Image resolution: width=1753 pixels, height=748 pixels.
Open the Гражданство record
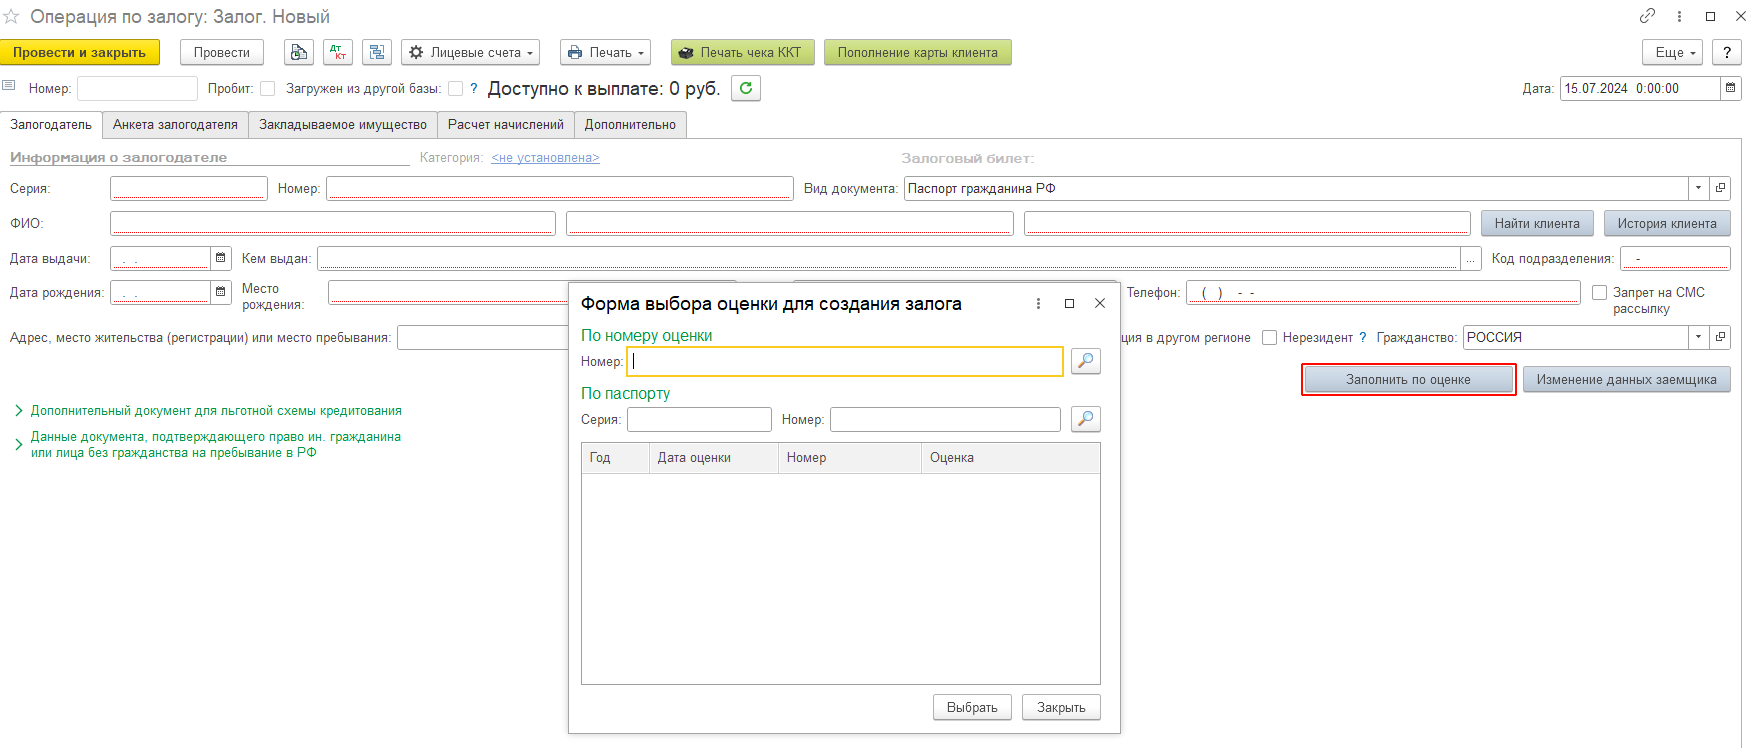point(1720,337)
